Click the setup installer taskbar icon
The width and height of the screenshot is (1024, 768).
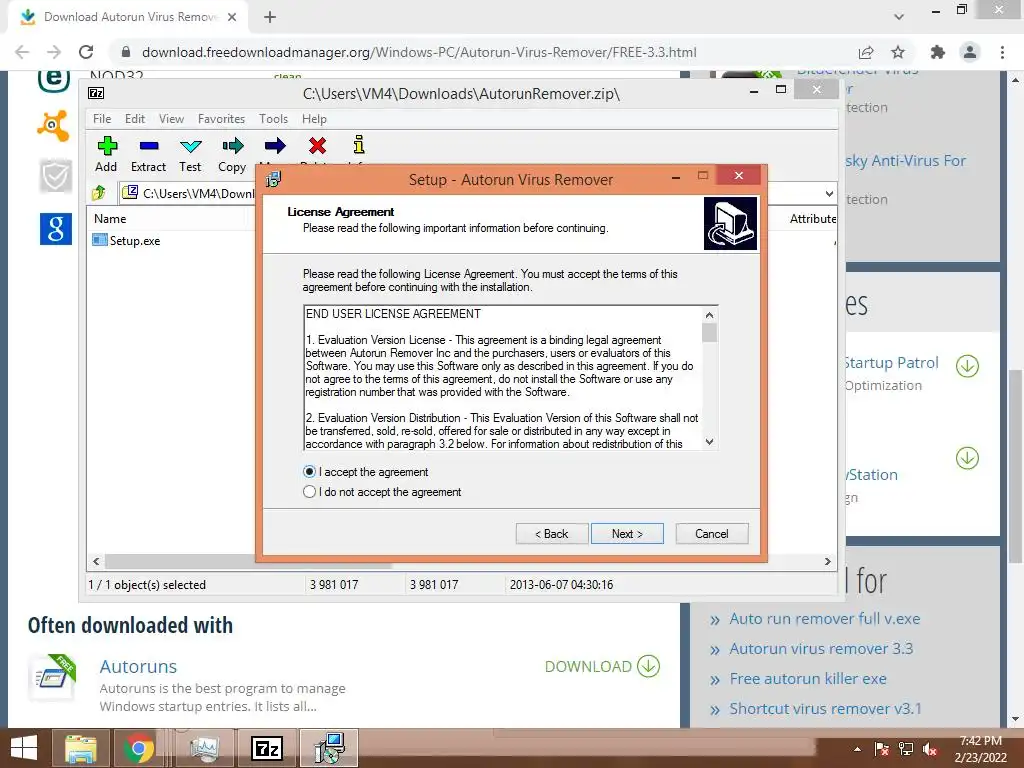(x=329, y=748)
